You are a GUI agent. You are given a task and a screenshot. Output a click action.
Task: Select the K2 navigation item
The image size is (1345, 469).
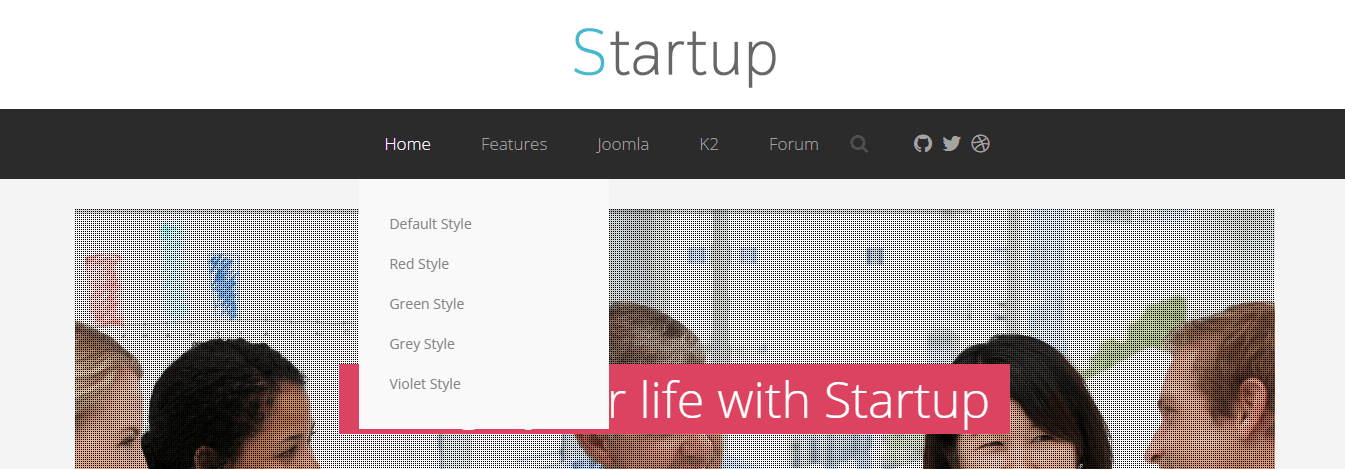(x=709, y=144)
